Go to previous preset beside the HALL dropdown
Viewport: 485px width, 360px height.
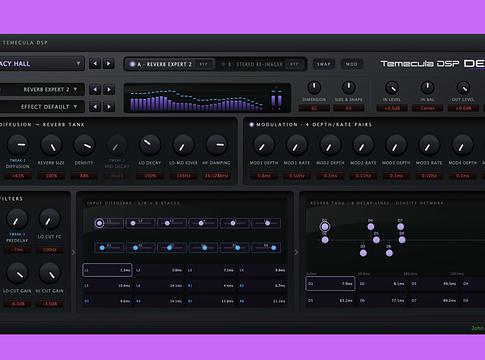click(95, 63)
